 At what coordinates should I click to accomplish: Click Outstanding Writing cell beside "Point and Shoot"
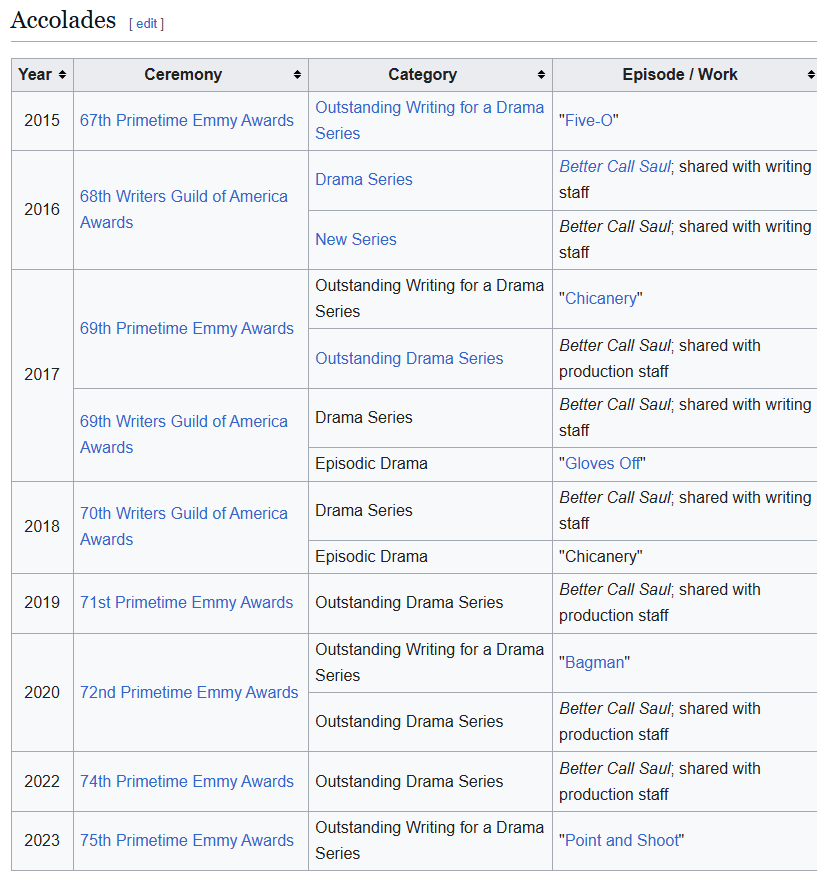tap(430, 841)
